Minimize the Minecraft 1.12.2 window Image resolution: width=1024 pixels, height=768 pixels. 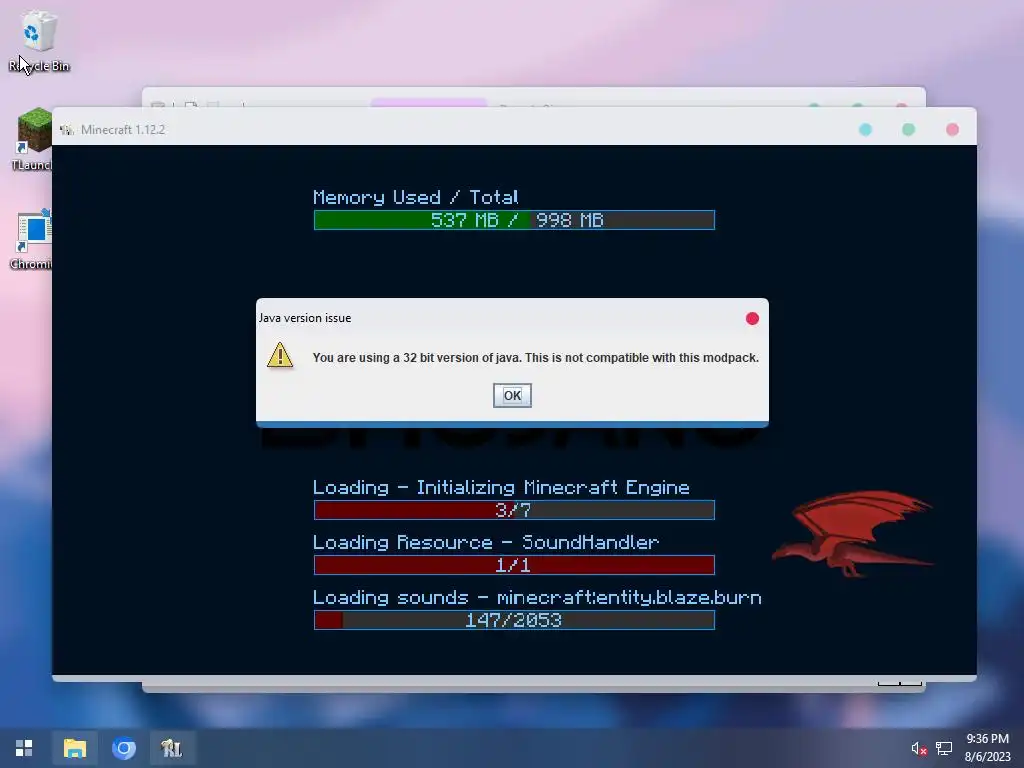click(865, 129)
